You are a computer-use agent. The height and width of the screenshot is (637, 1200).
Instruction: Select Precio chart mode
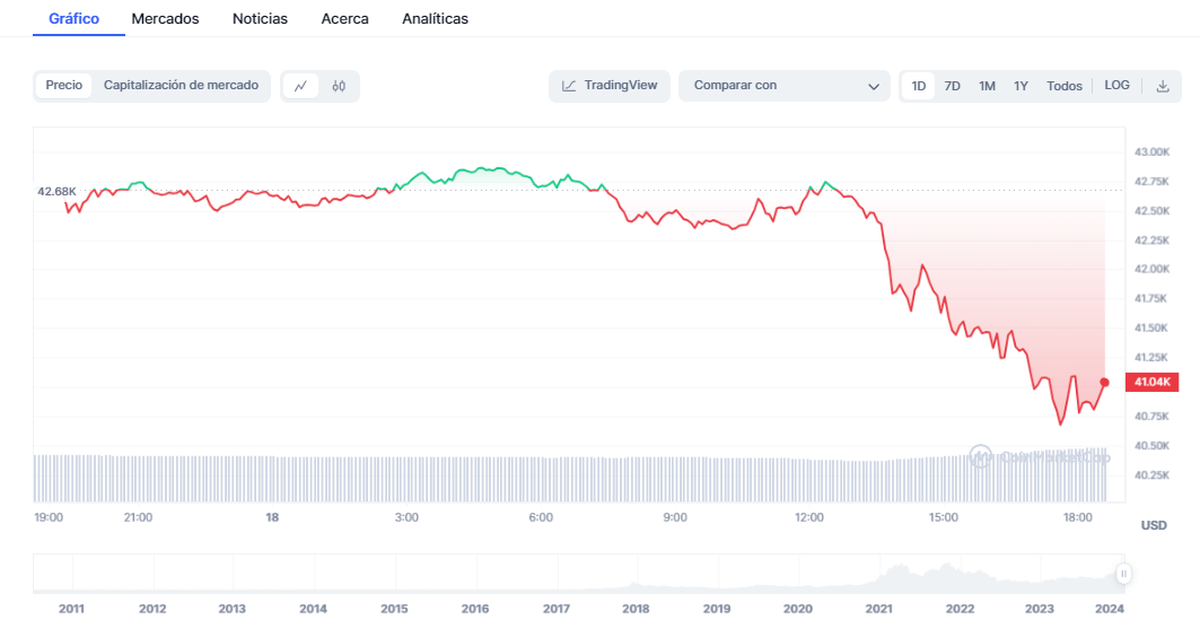click(64, 86)
